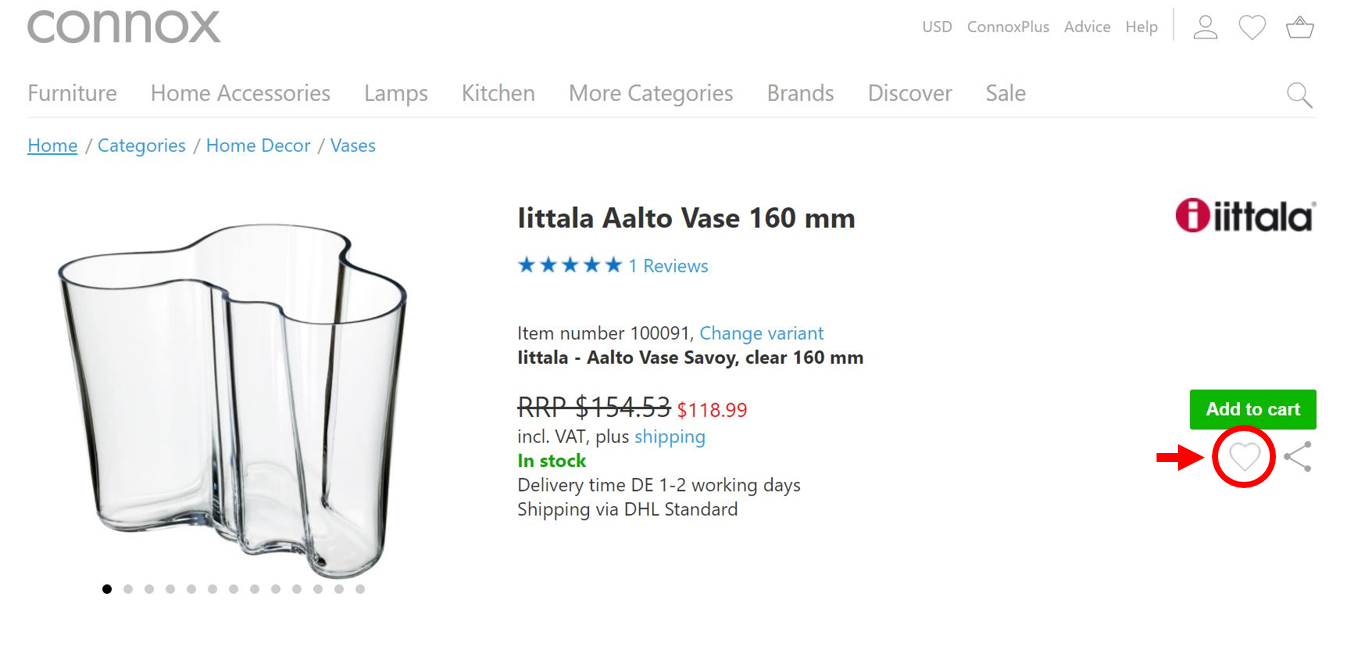1354x647 pixels.
Task: Open the user account icon
Action: (1205, 27)
